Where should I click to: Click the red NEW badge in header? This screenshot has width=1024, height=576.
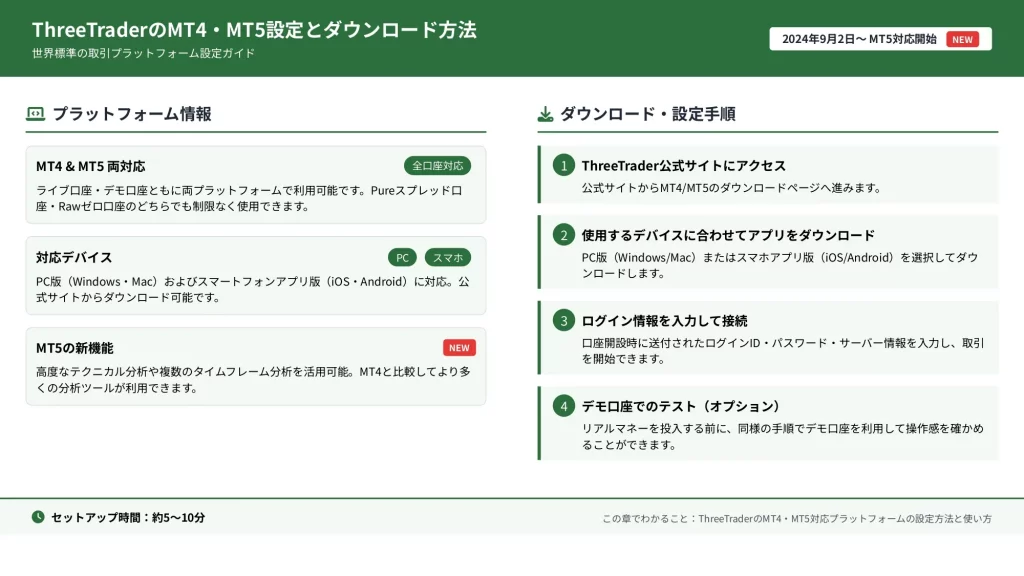tap(962, 39)
